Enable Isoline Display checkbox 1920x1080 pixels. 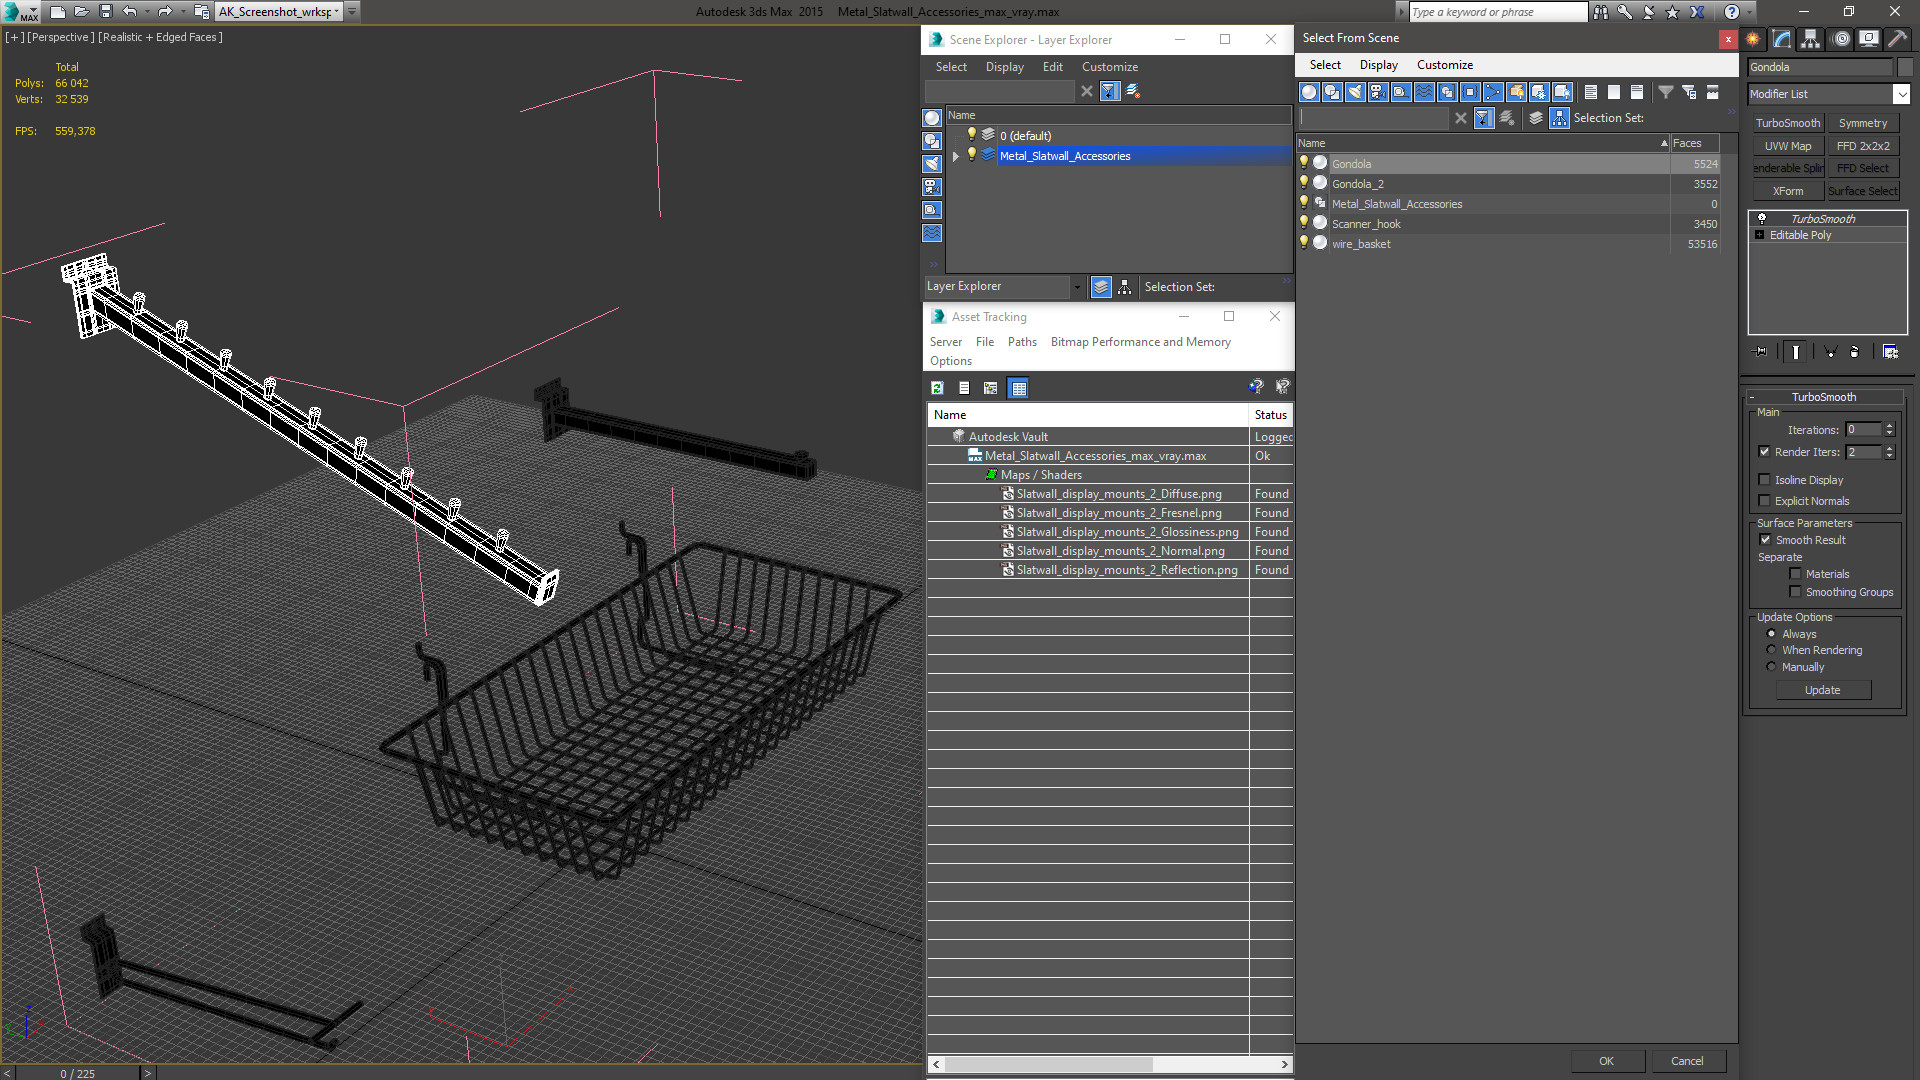[x=1765, y=480]
